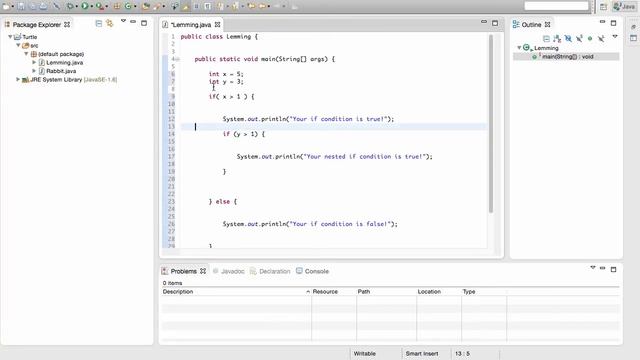Toggle Block Selection mode in toolbar
Screen dimensions: 640x360
click(196, 6)
